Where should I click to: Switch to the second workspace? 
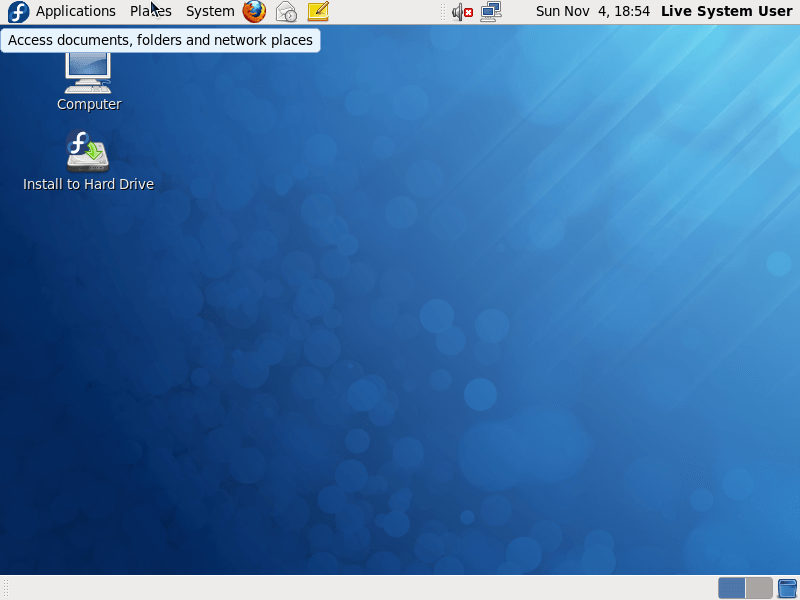point(759,588)
